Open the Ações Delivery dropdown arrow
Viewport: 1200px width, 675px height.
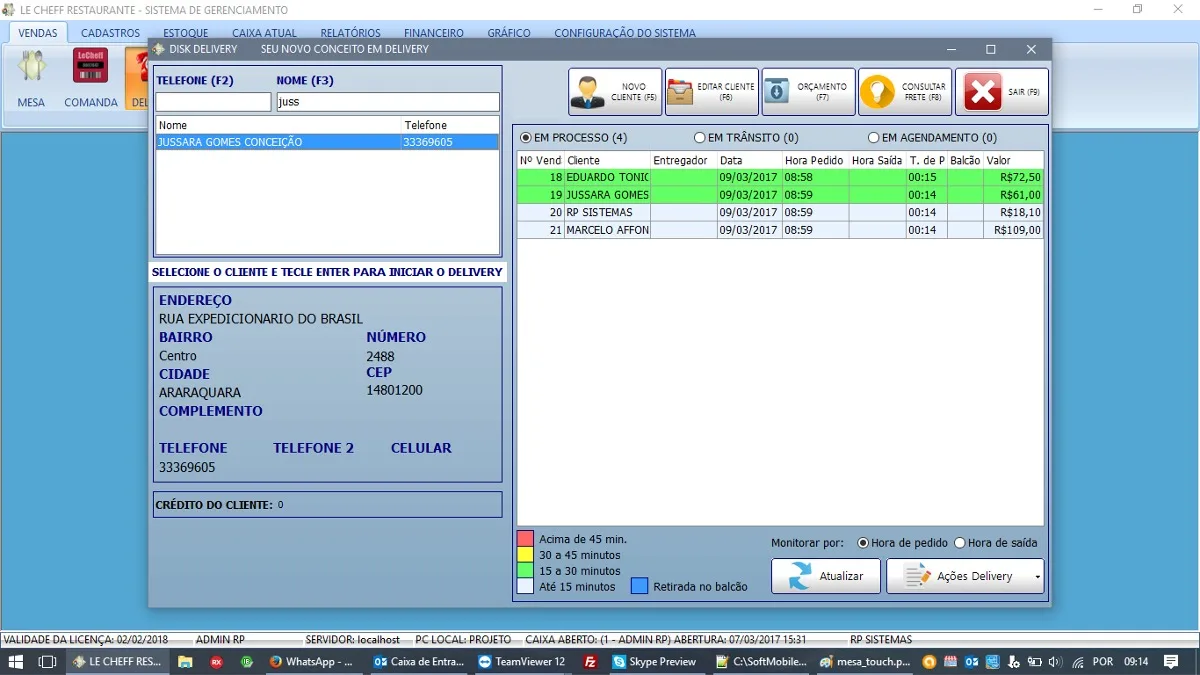[1038, 577]
